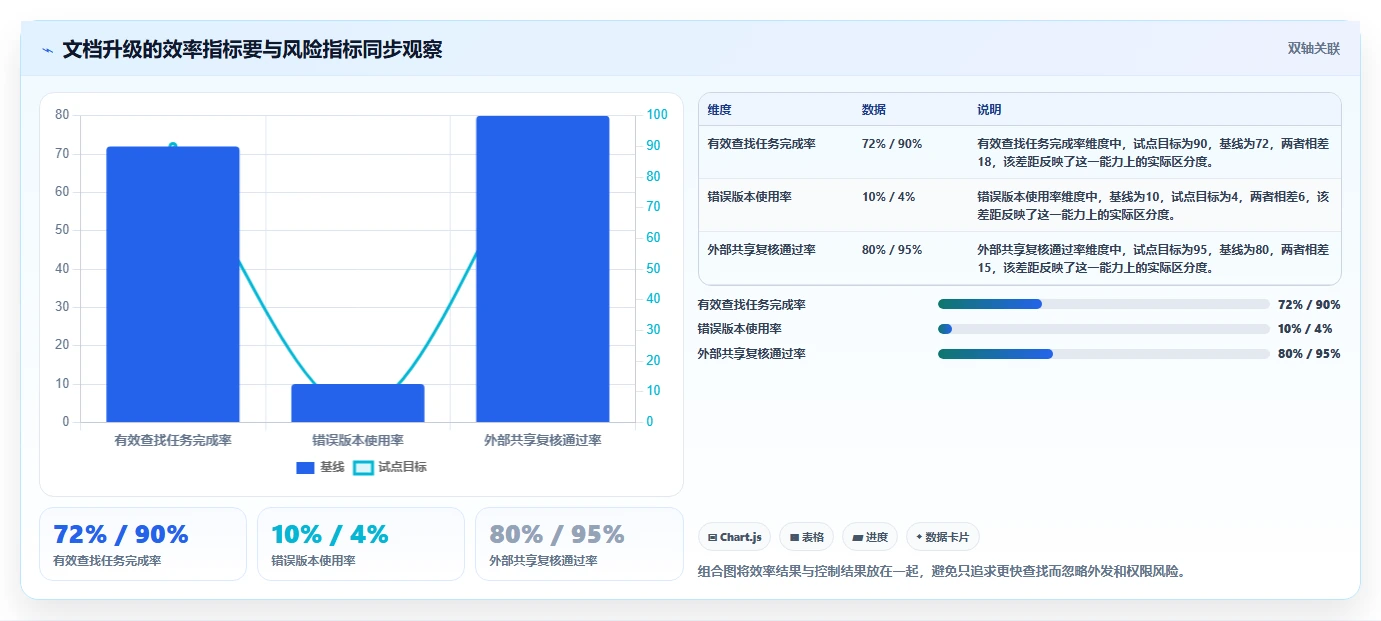Click the 有效查找任务完成率 progress bar
This screenshot has height=621, width=1381.
pos(1104,304)
